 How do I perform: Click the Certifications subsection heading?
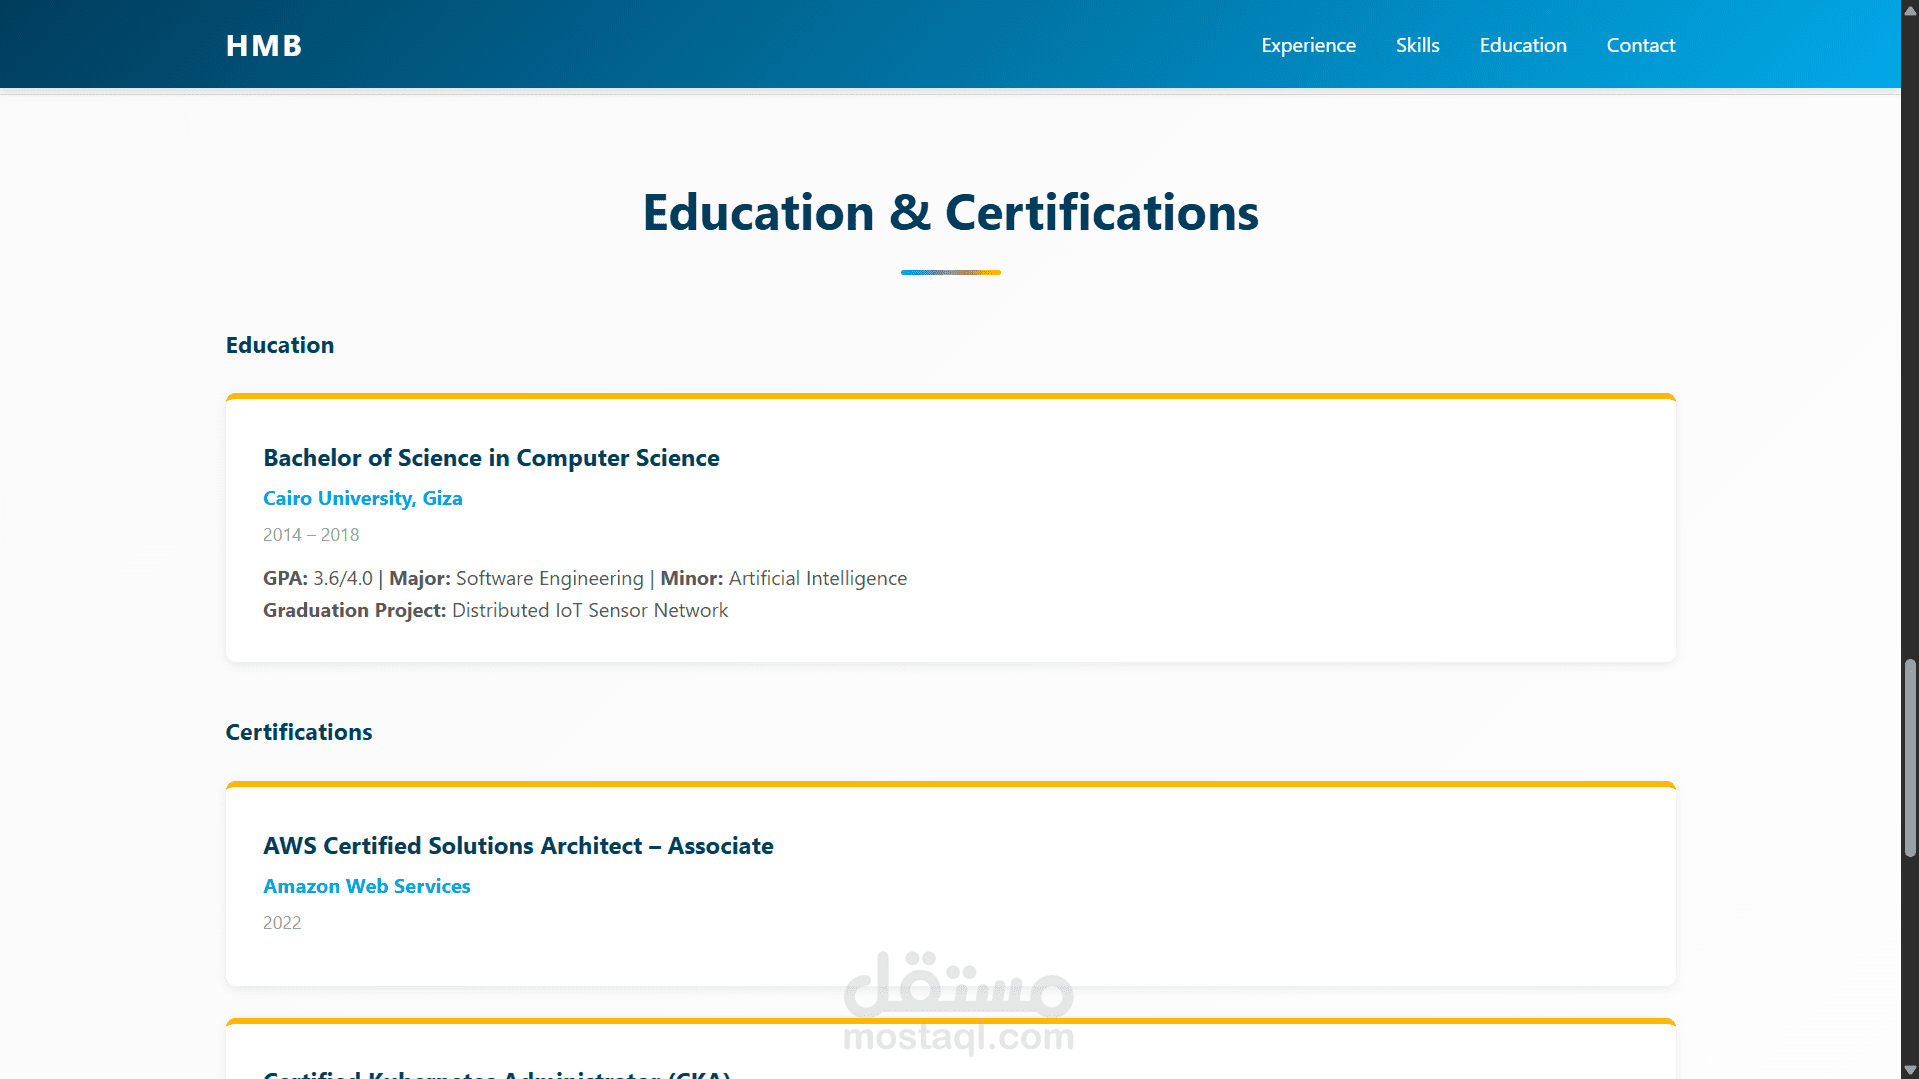point(299,732)
